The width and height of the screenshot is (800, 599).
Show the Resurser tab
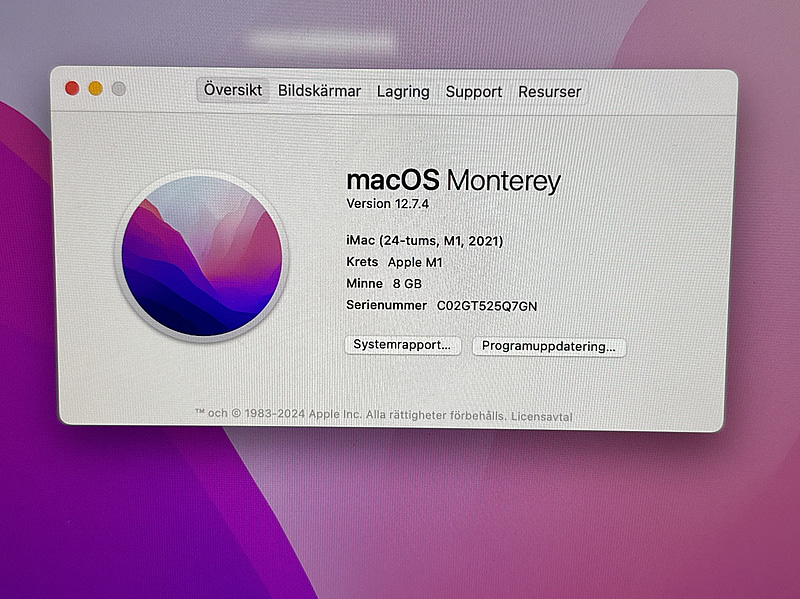549,92
